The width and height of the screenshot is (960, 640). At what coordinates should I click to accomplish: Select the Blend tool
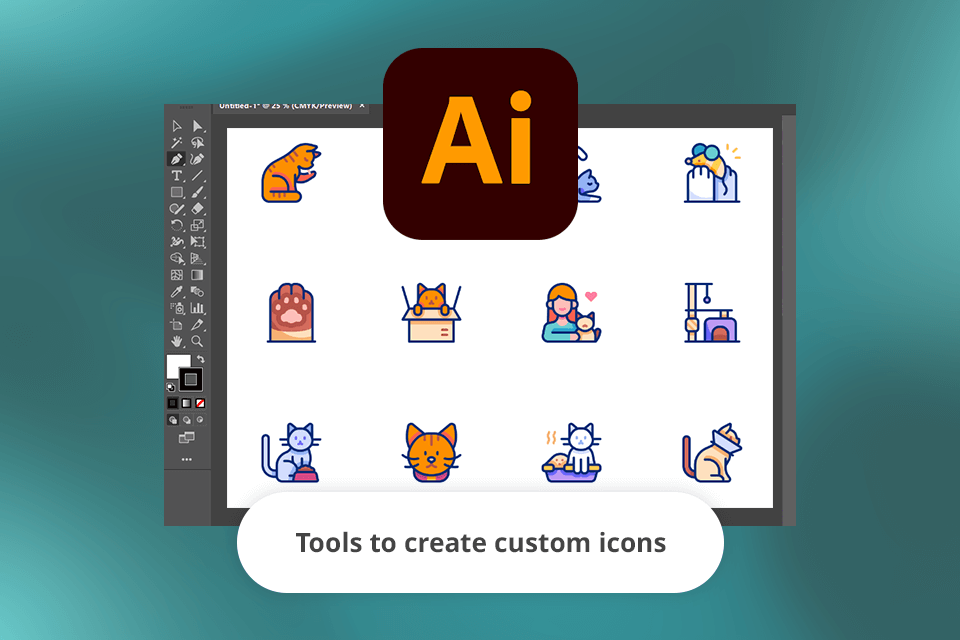[197, 292]
